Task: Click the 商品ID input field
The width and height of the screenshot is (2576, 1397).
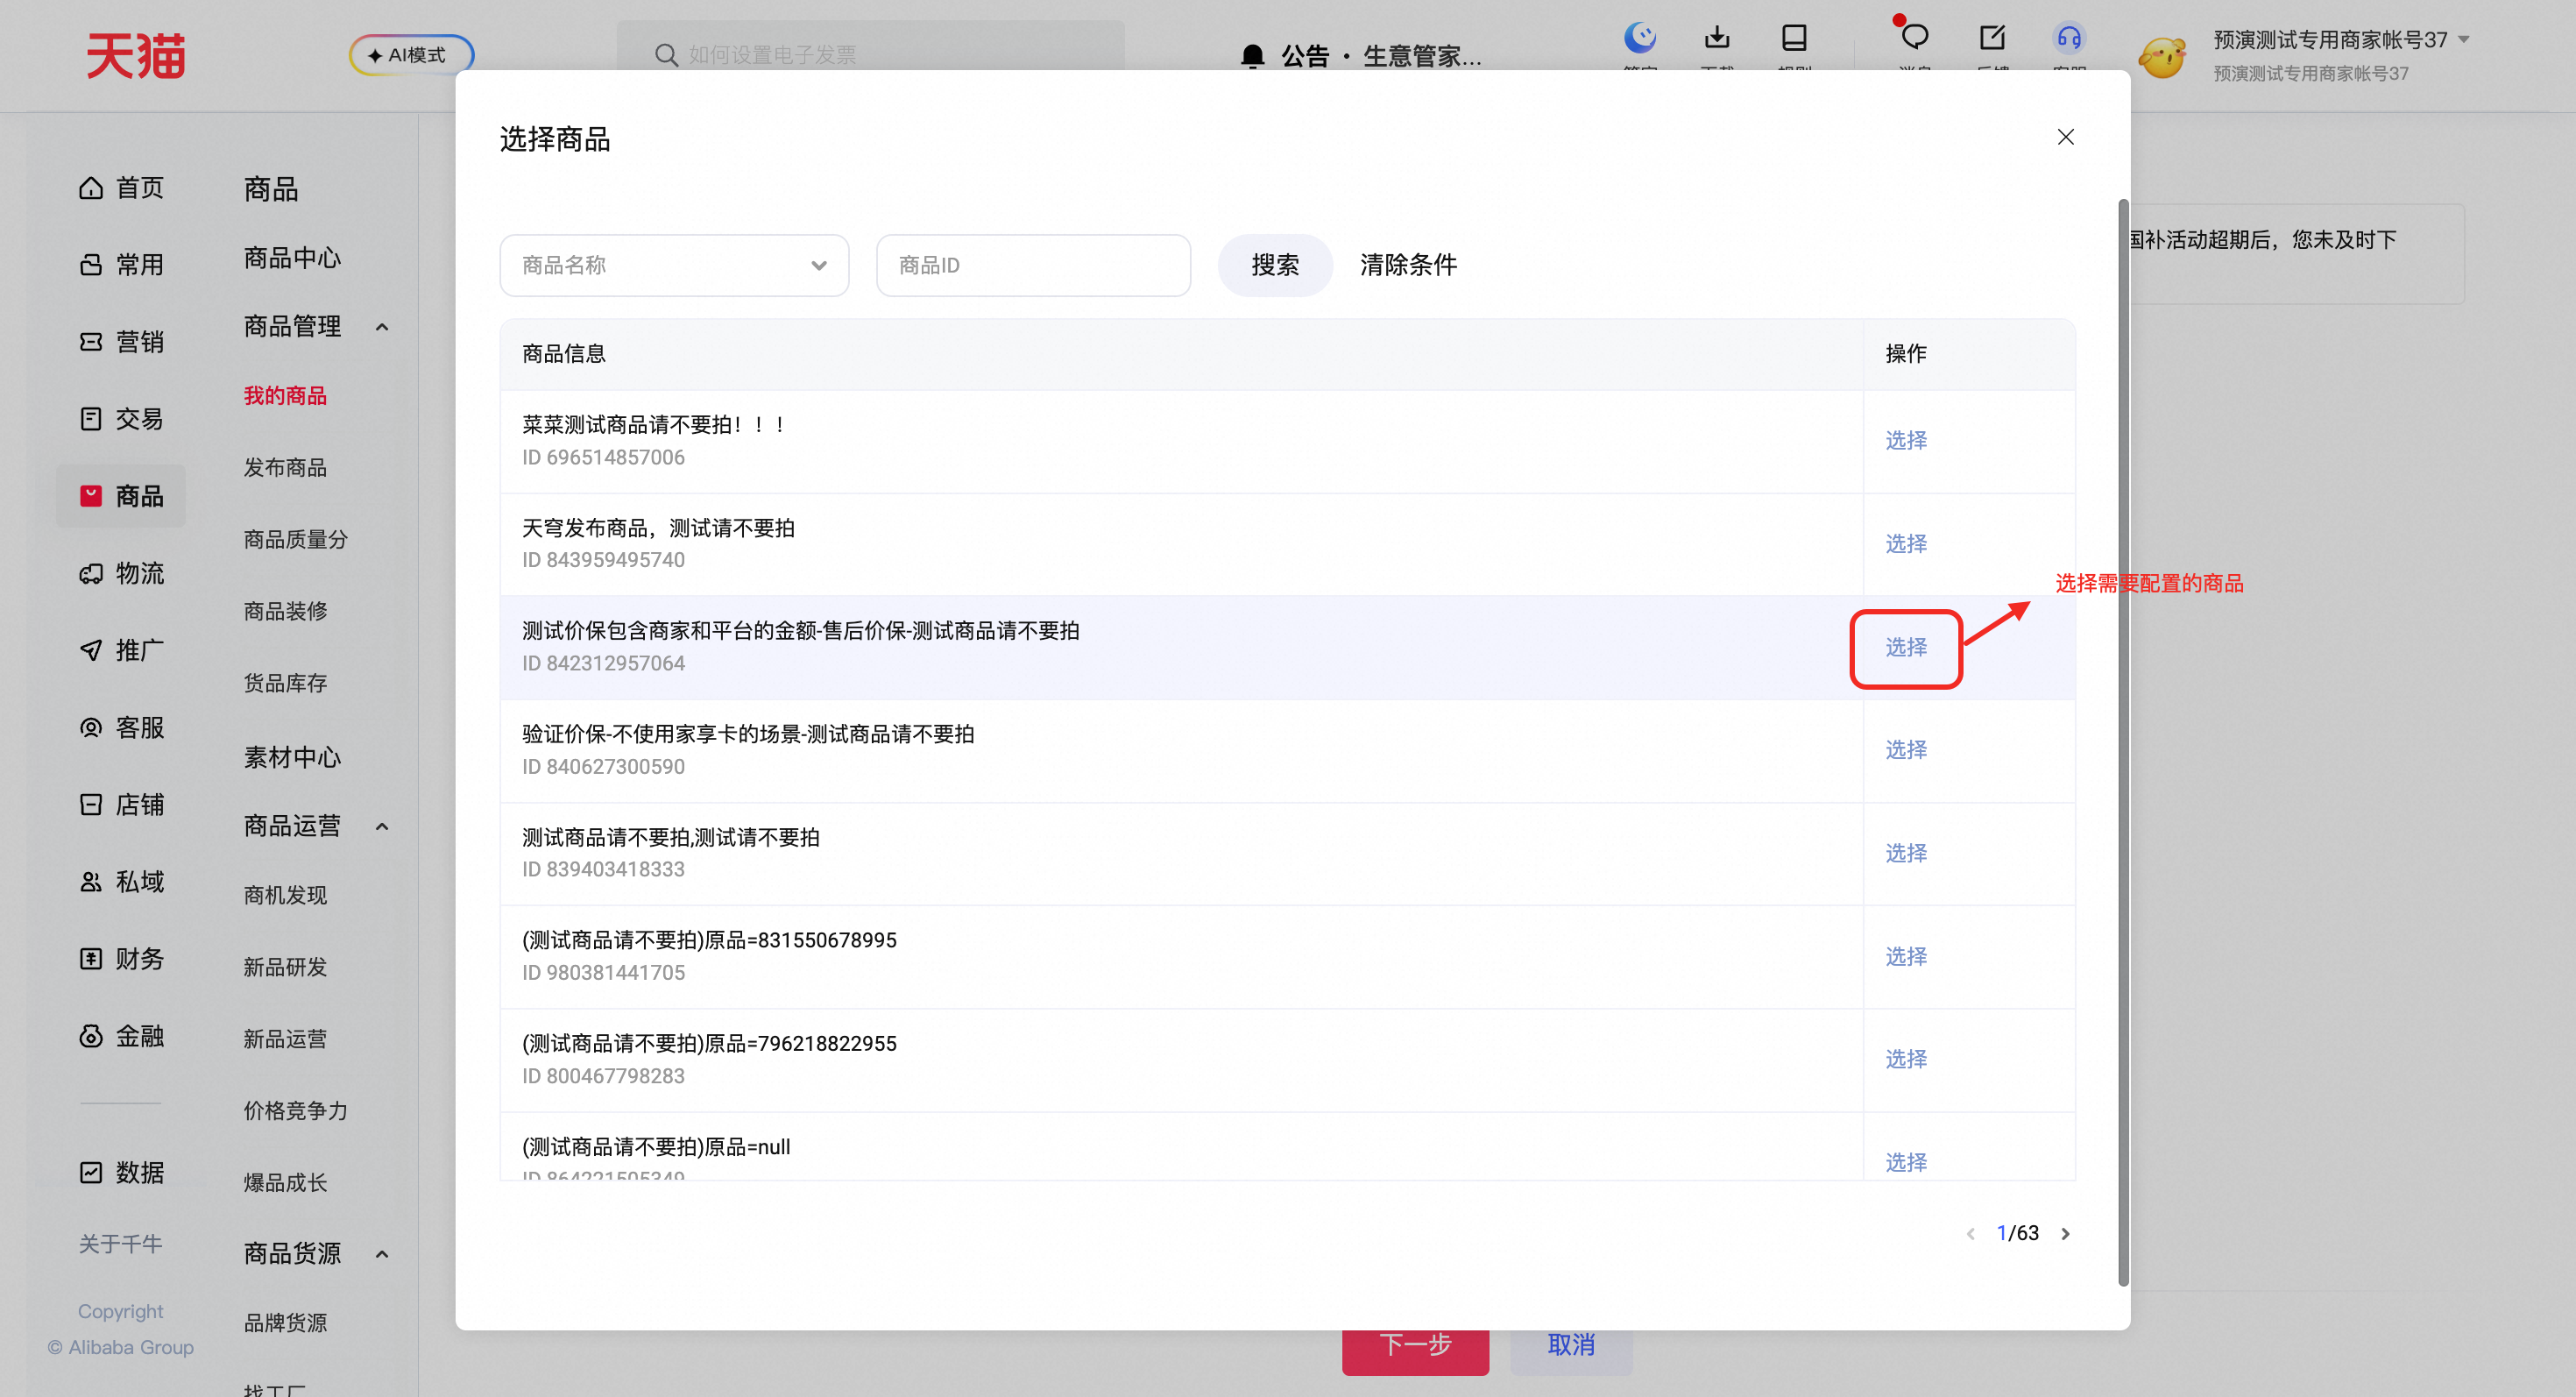Action: click(1033, 265)
